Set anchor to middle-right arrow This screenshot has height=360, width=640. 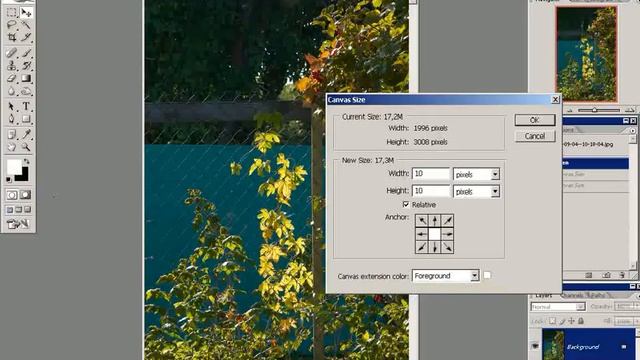pyautogui.click(x=447, y=234)
